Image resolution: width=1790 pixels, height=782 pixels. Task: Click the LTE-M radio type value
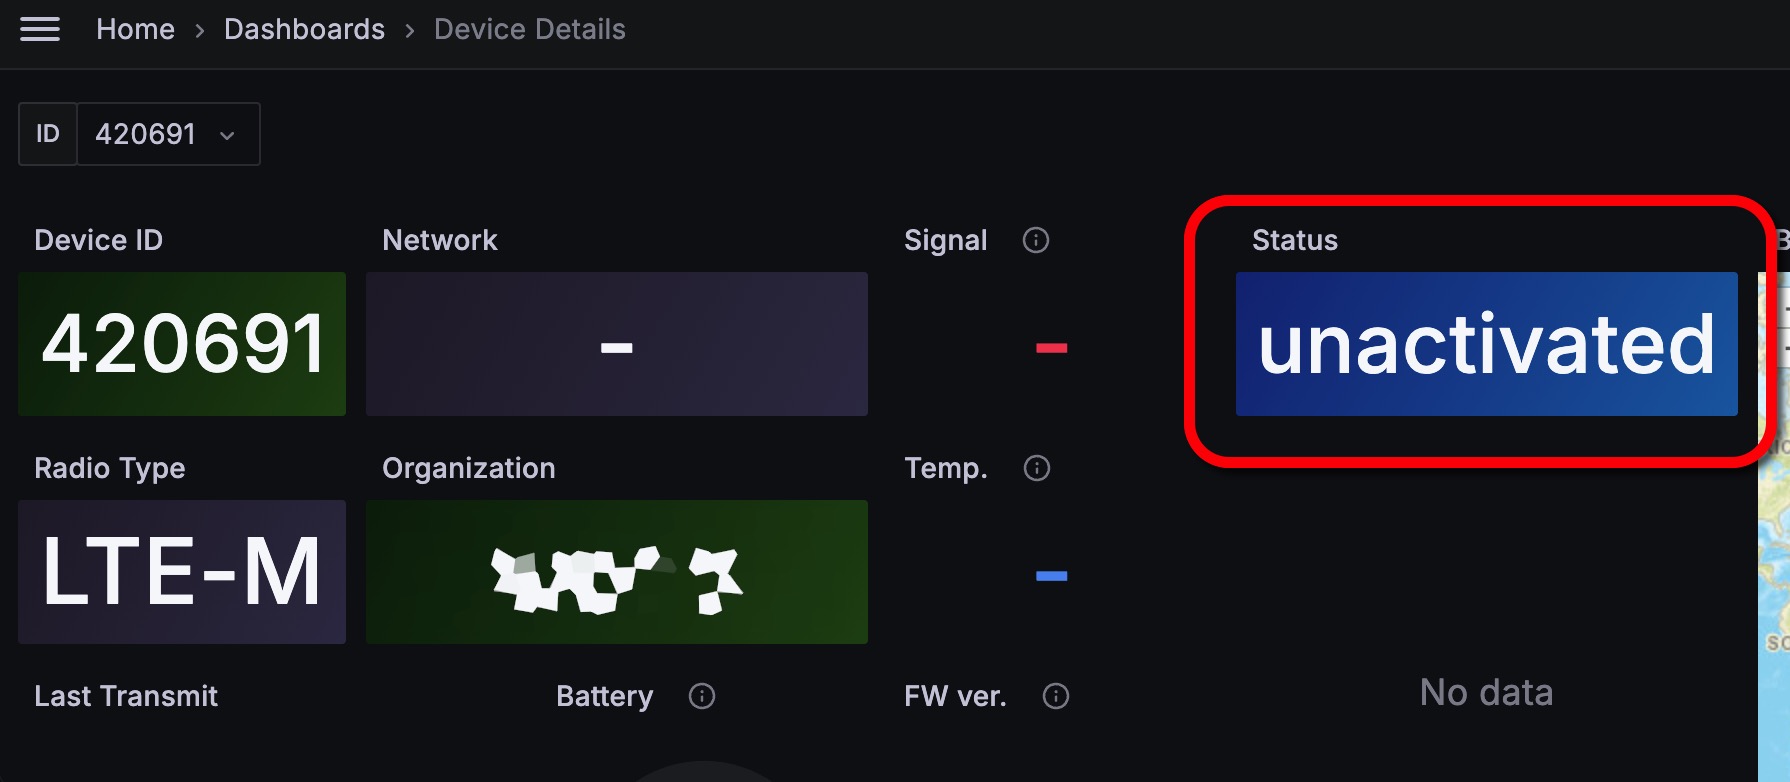tap(182, 572)
